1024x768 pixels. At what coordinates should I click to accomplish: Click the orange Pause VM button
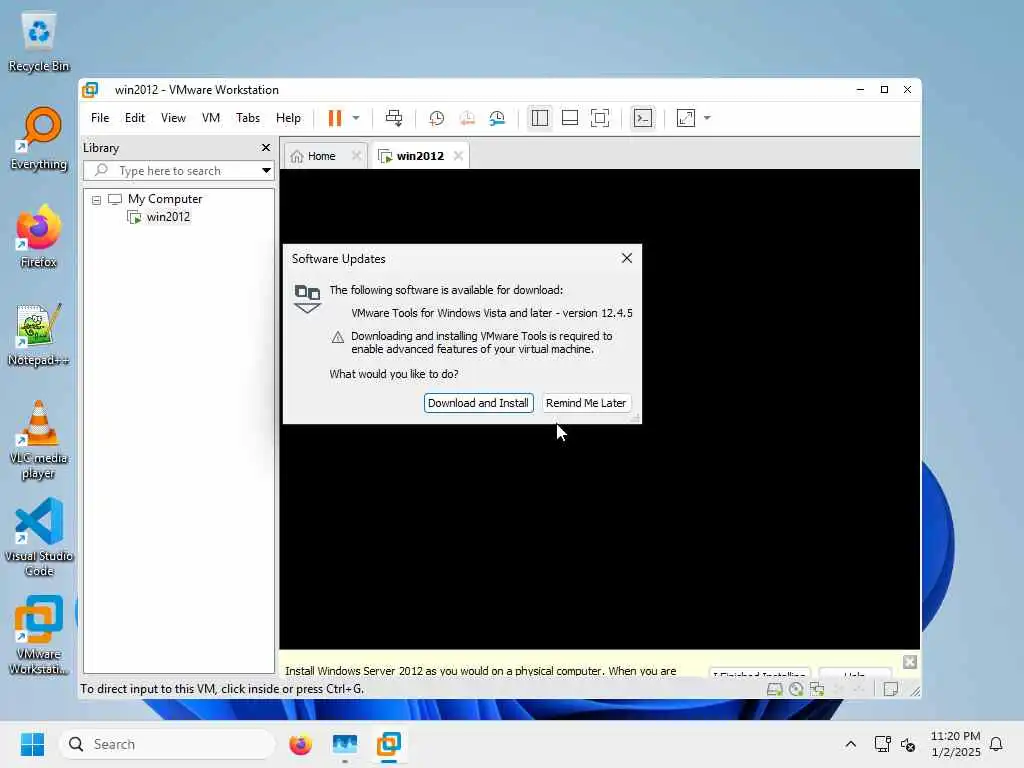click(x=334, y=118)
